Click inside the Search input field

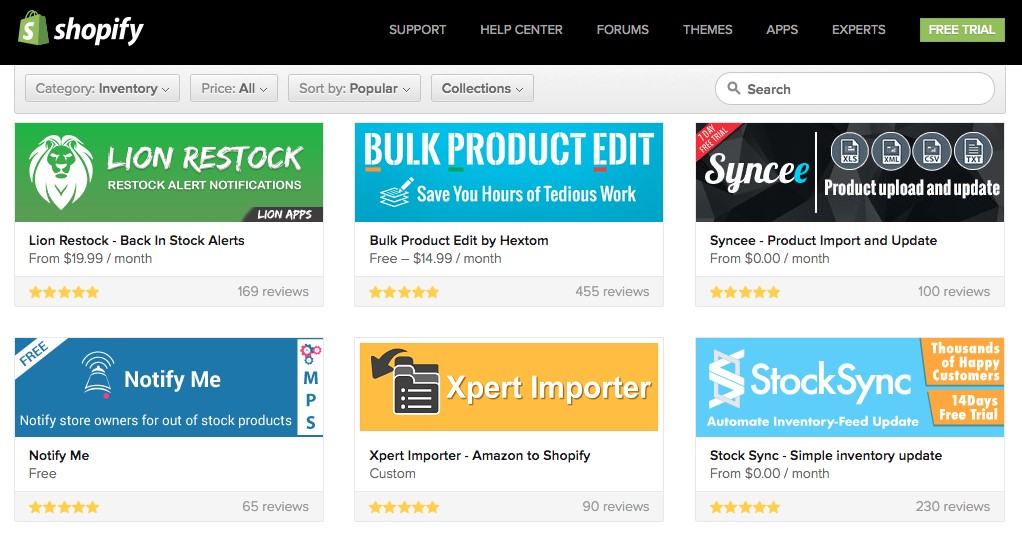point(855,89)
